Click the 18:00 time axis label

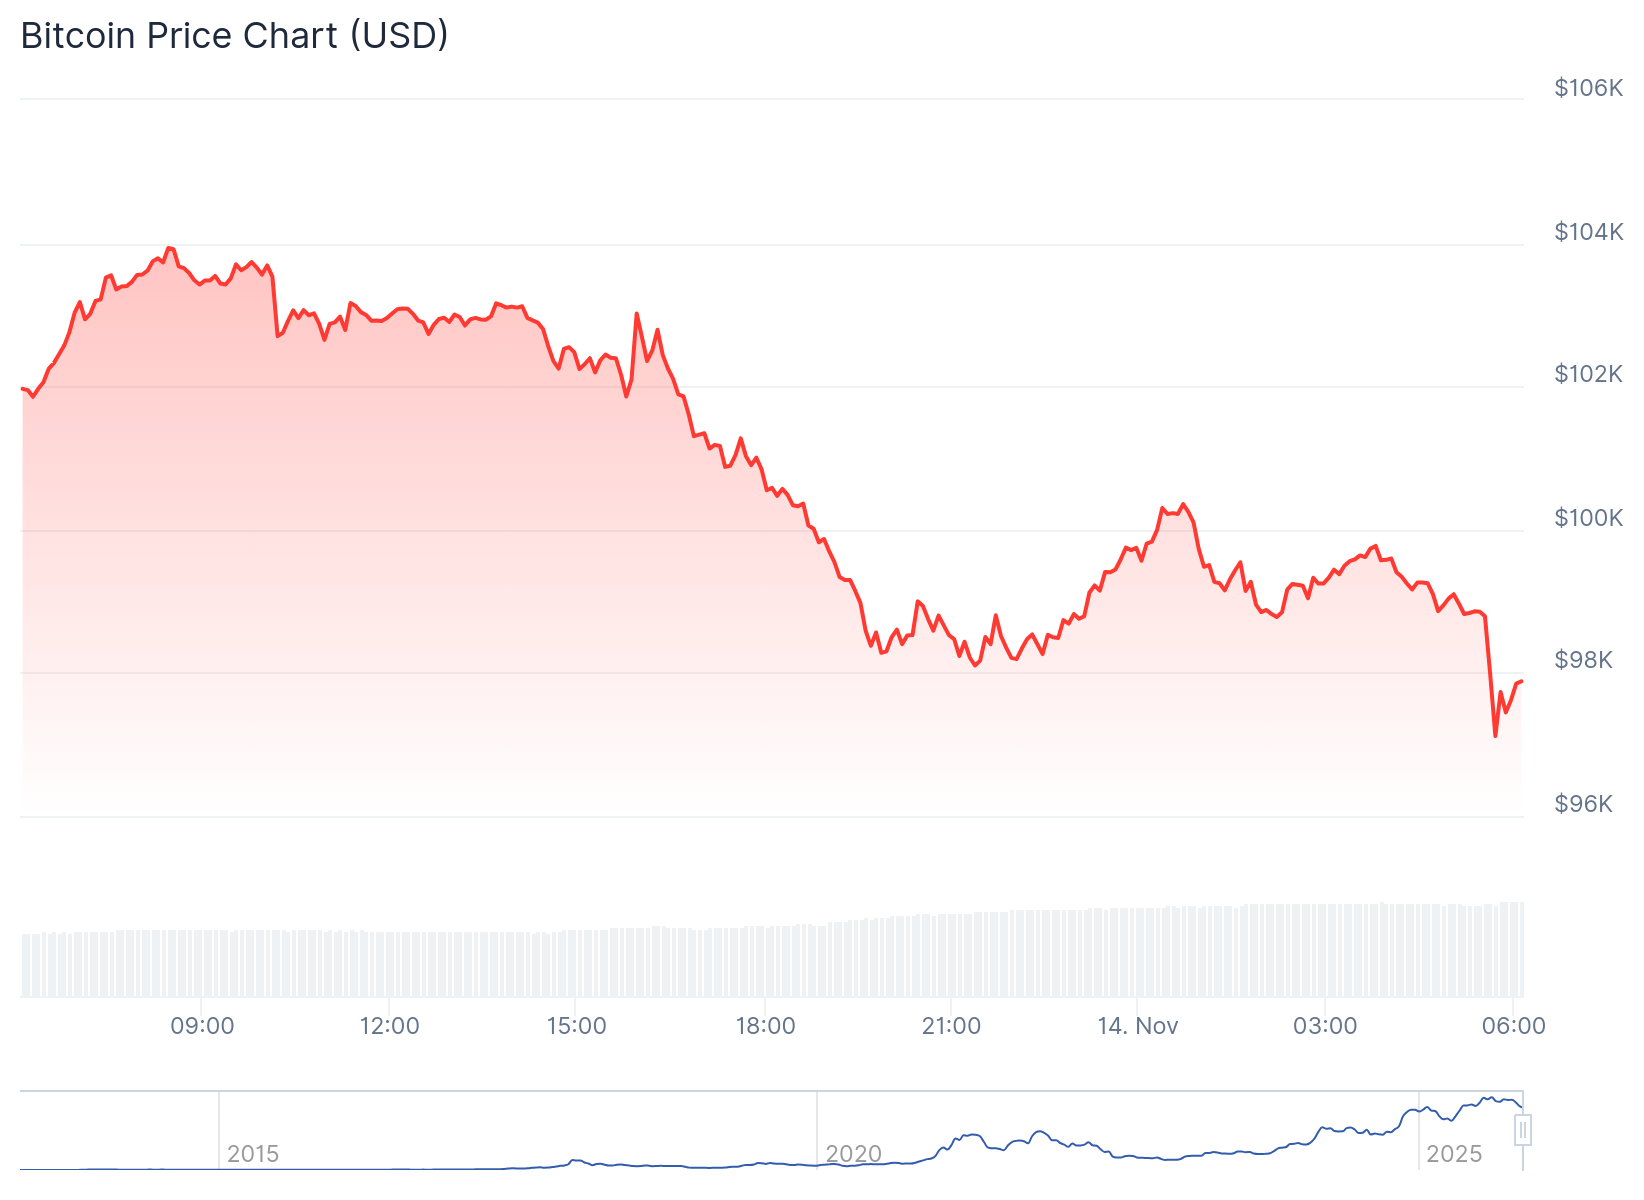click(765, 1026)
